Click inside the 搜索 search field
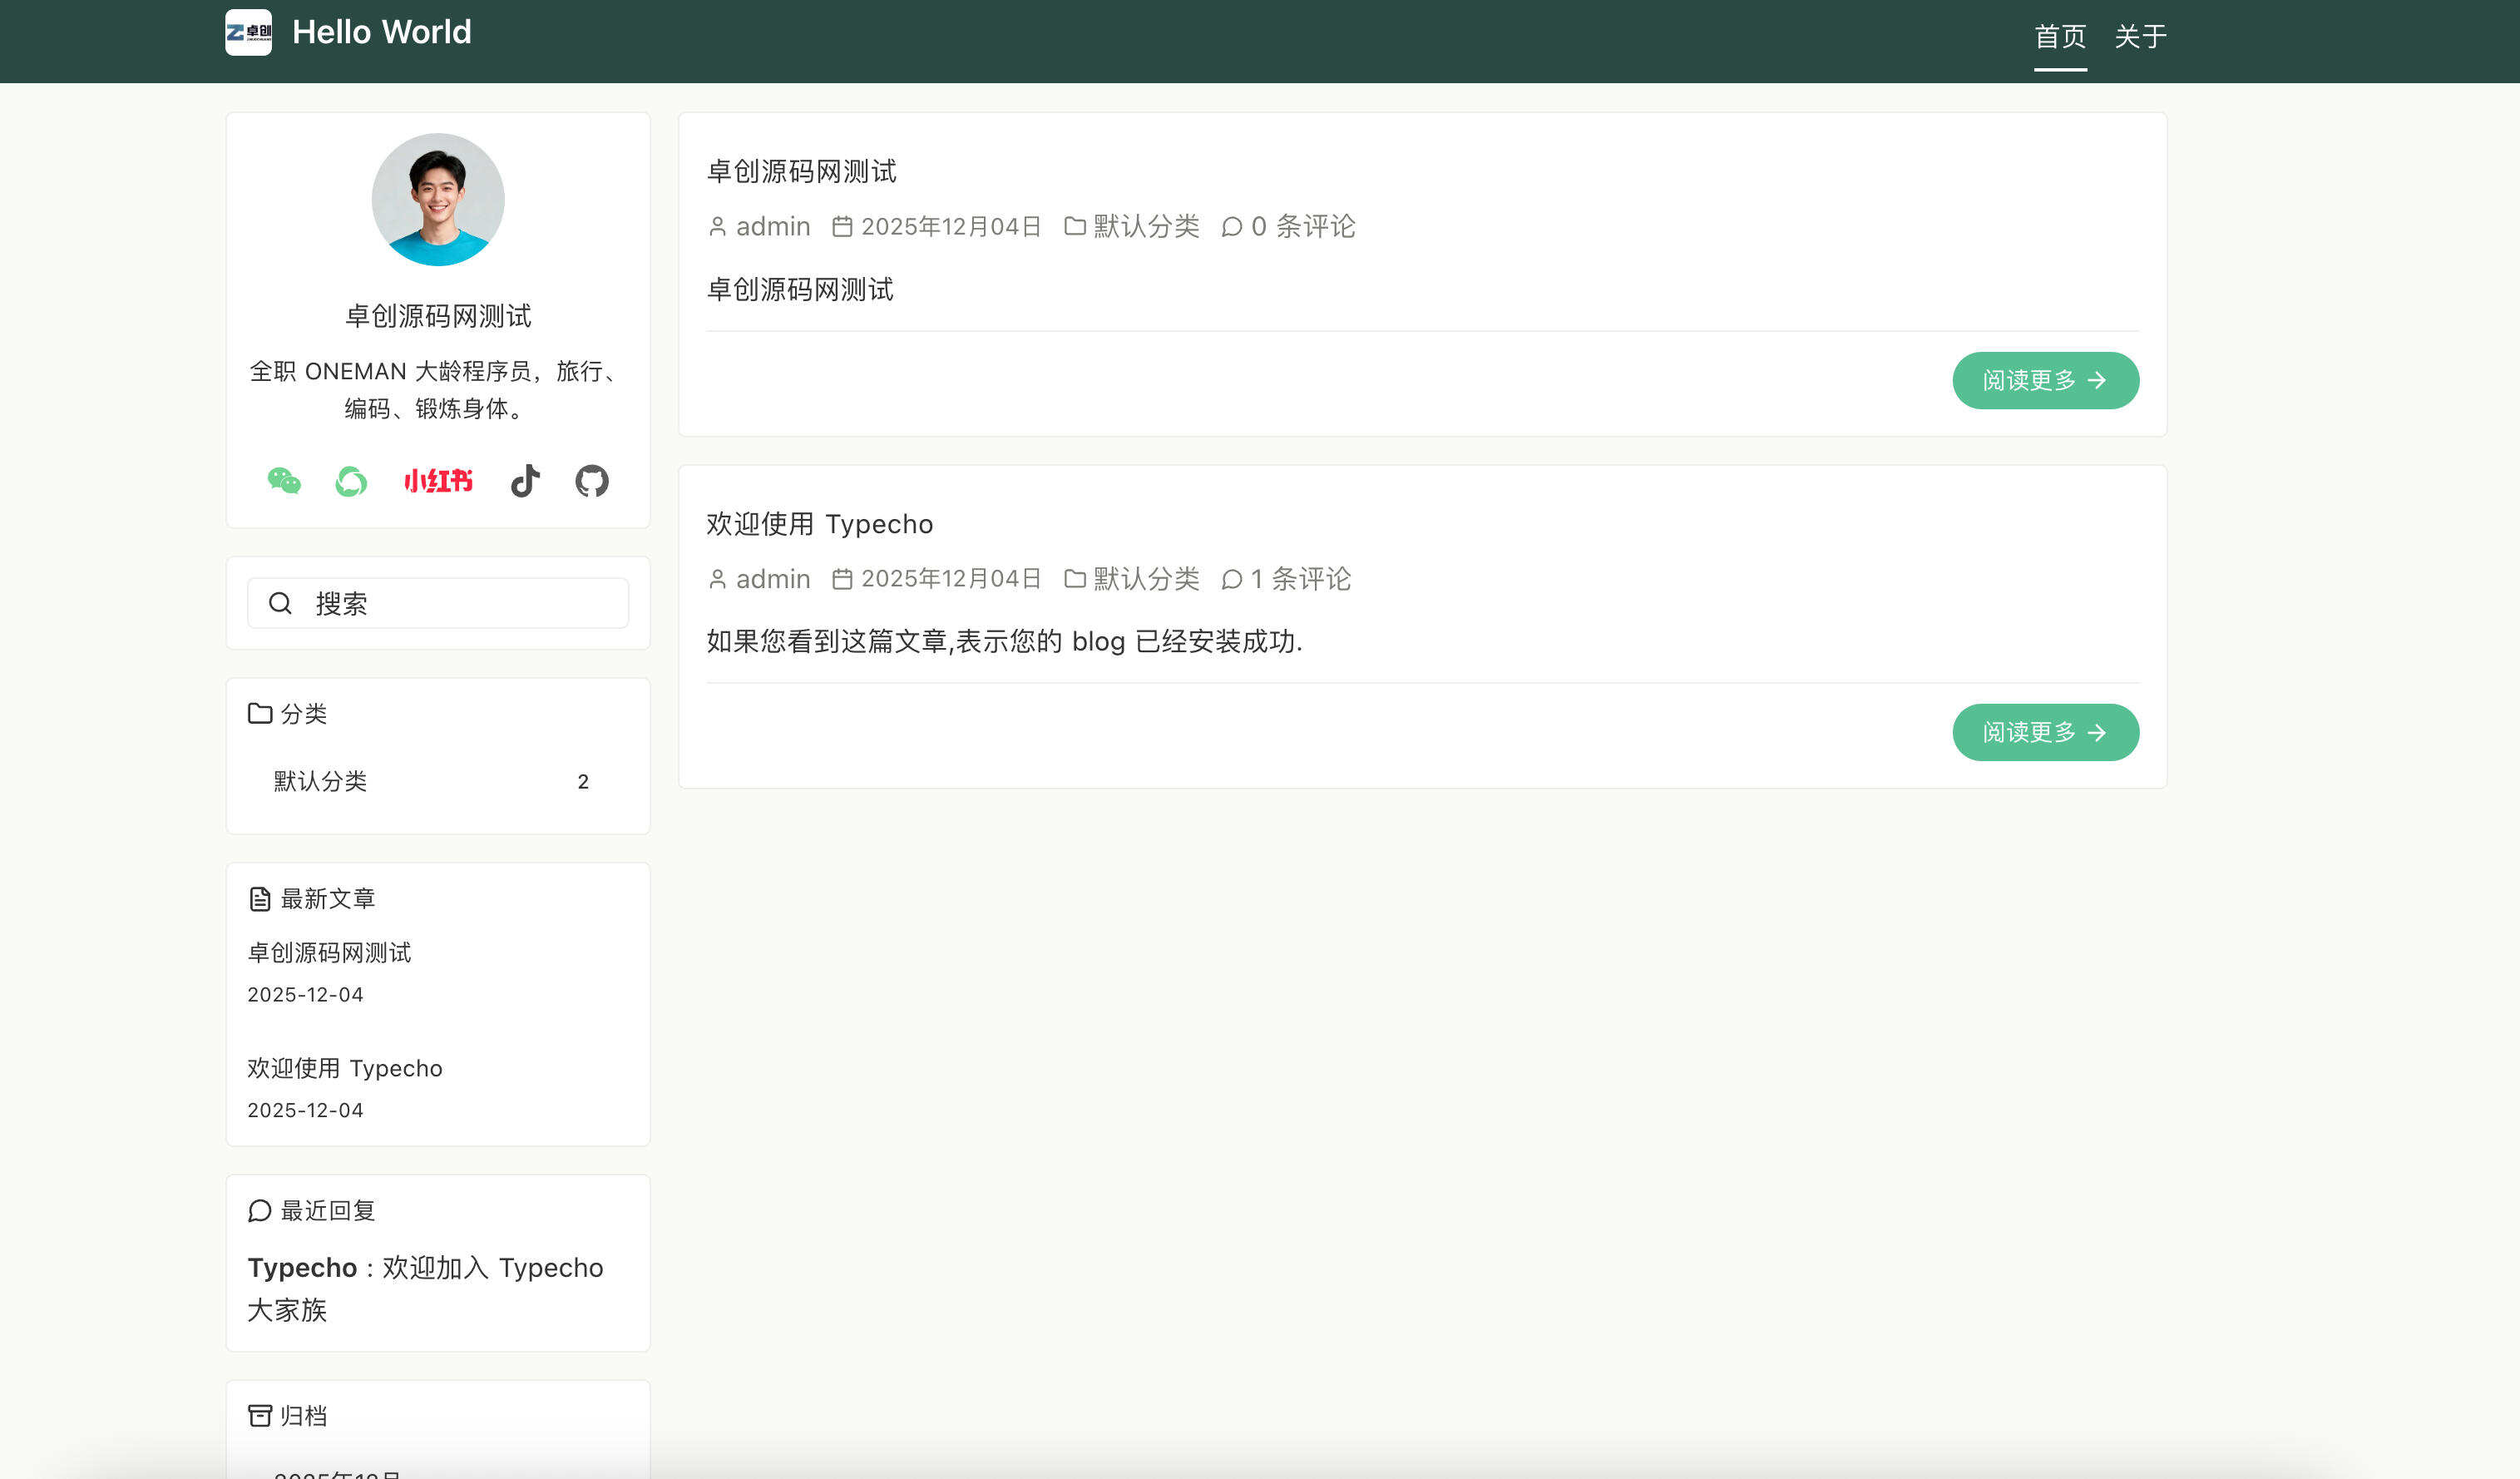The image size is (2520, 1479). coord(440,603)
